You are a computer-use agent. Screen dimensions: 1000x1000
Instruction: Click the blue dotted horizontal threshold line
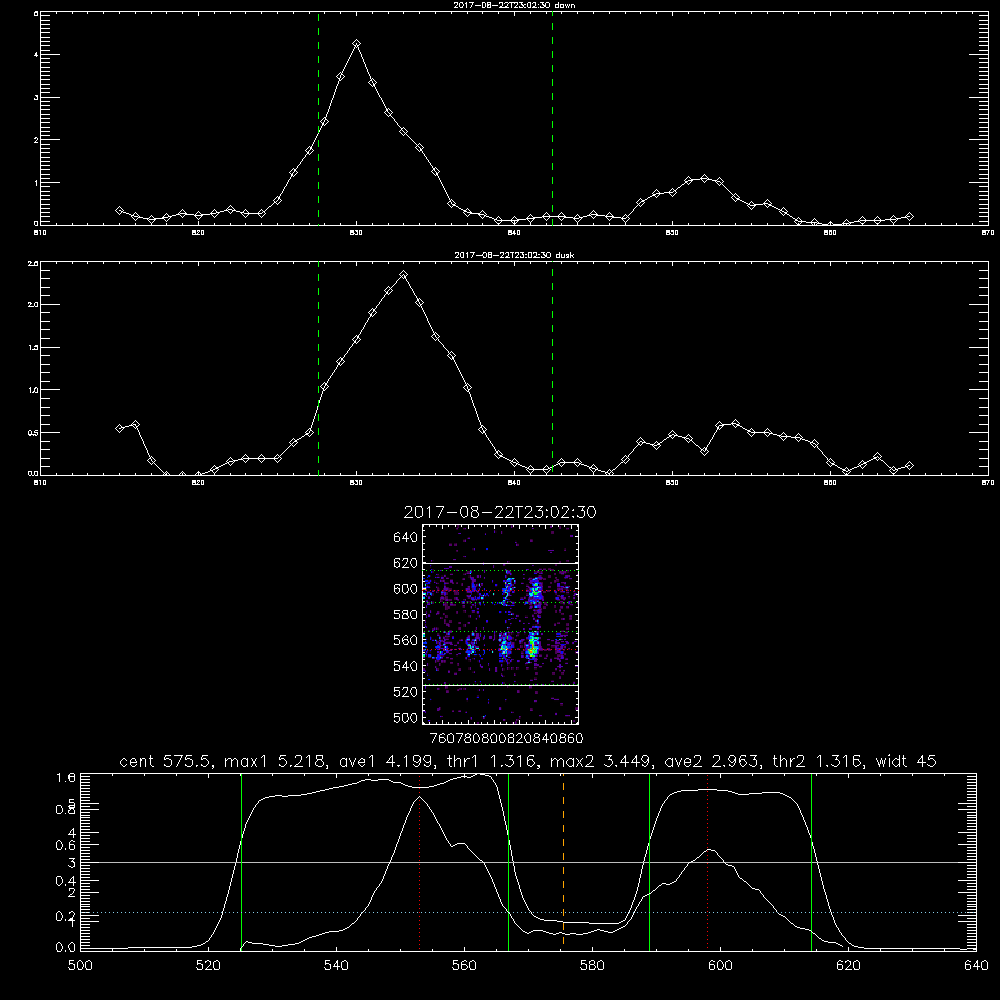point(528,913)
